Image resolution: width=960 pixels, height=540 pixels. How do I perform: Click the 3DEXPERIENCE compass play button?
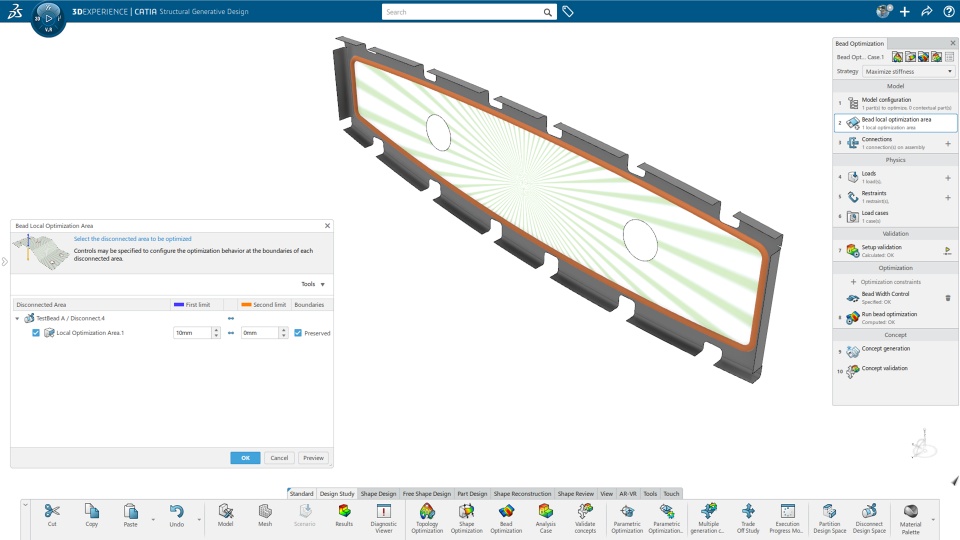pyautogui.click(x=49, y=18)
